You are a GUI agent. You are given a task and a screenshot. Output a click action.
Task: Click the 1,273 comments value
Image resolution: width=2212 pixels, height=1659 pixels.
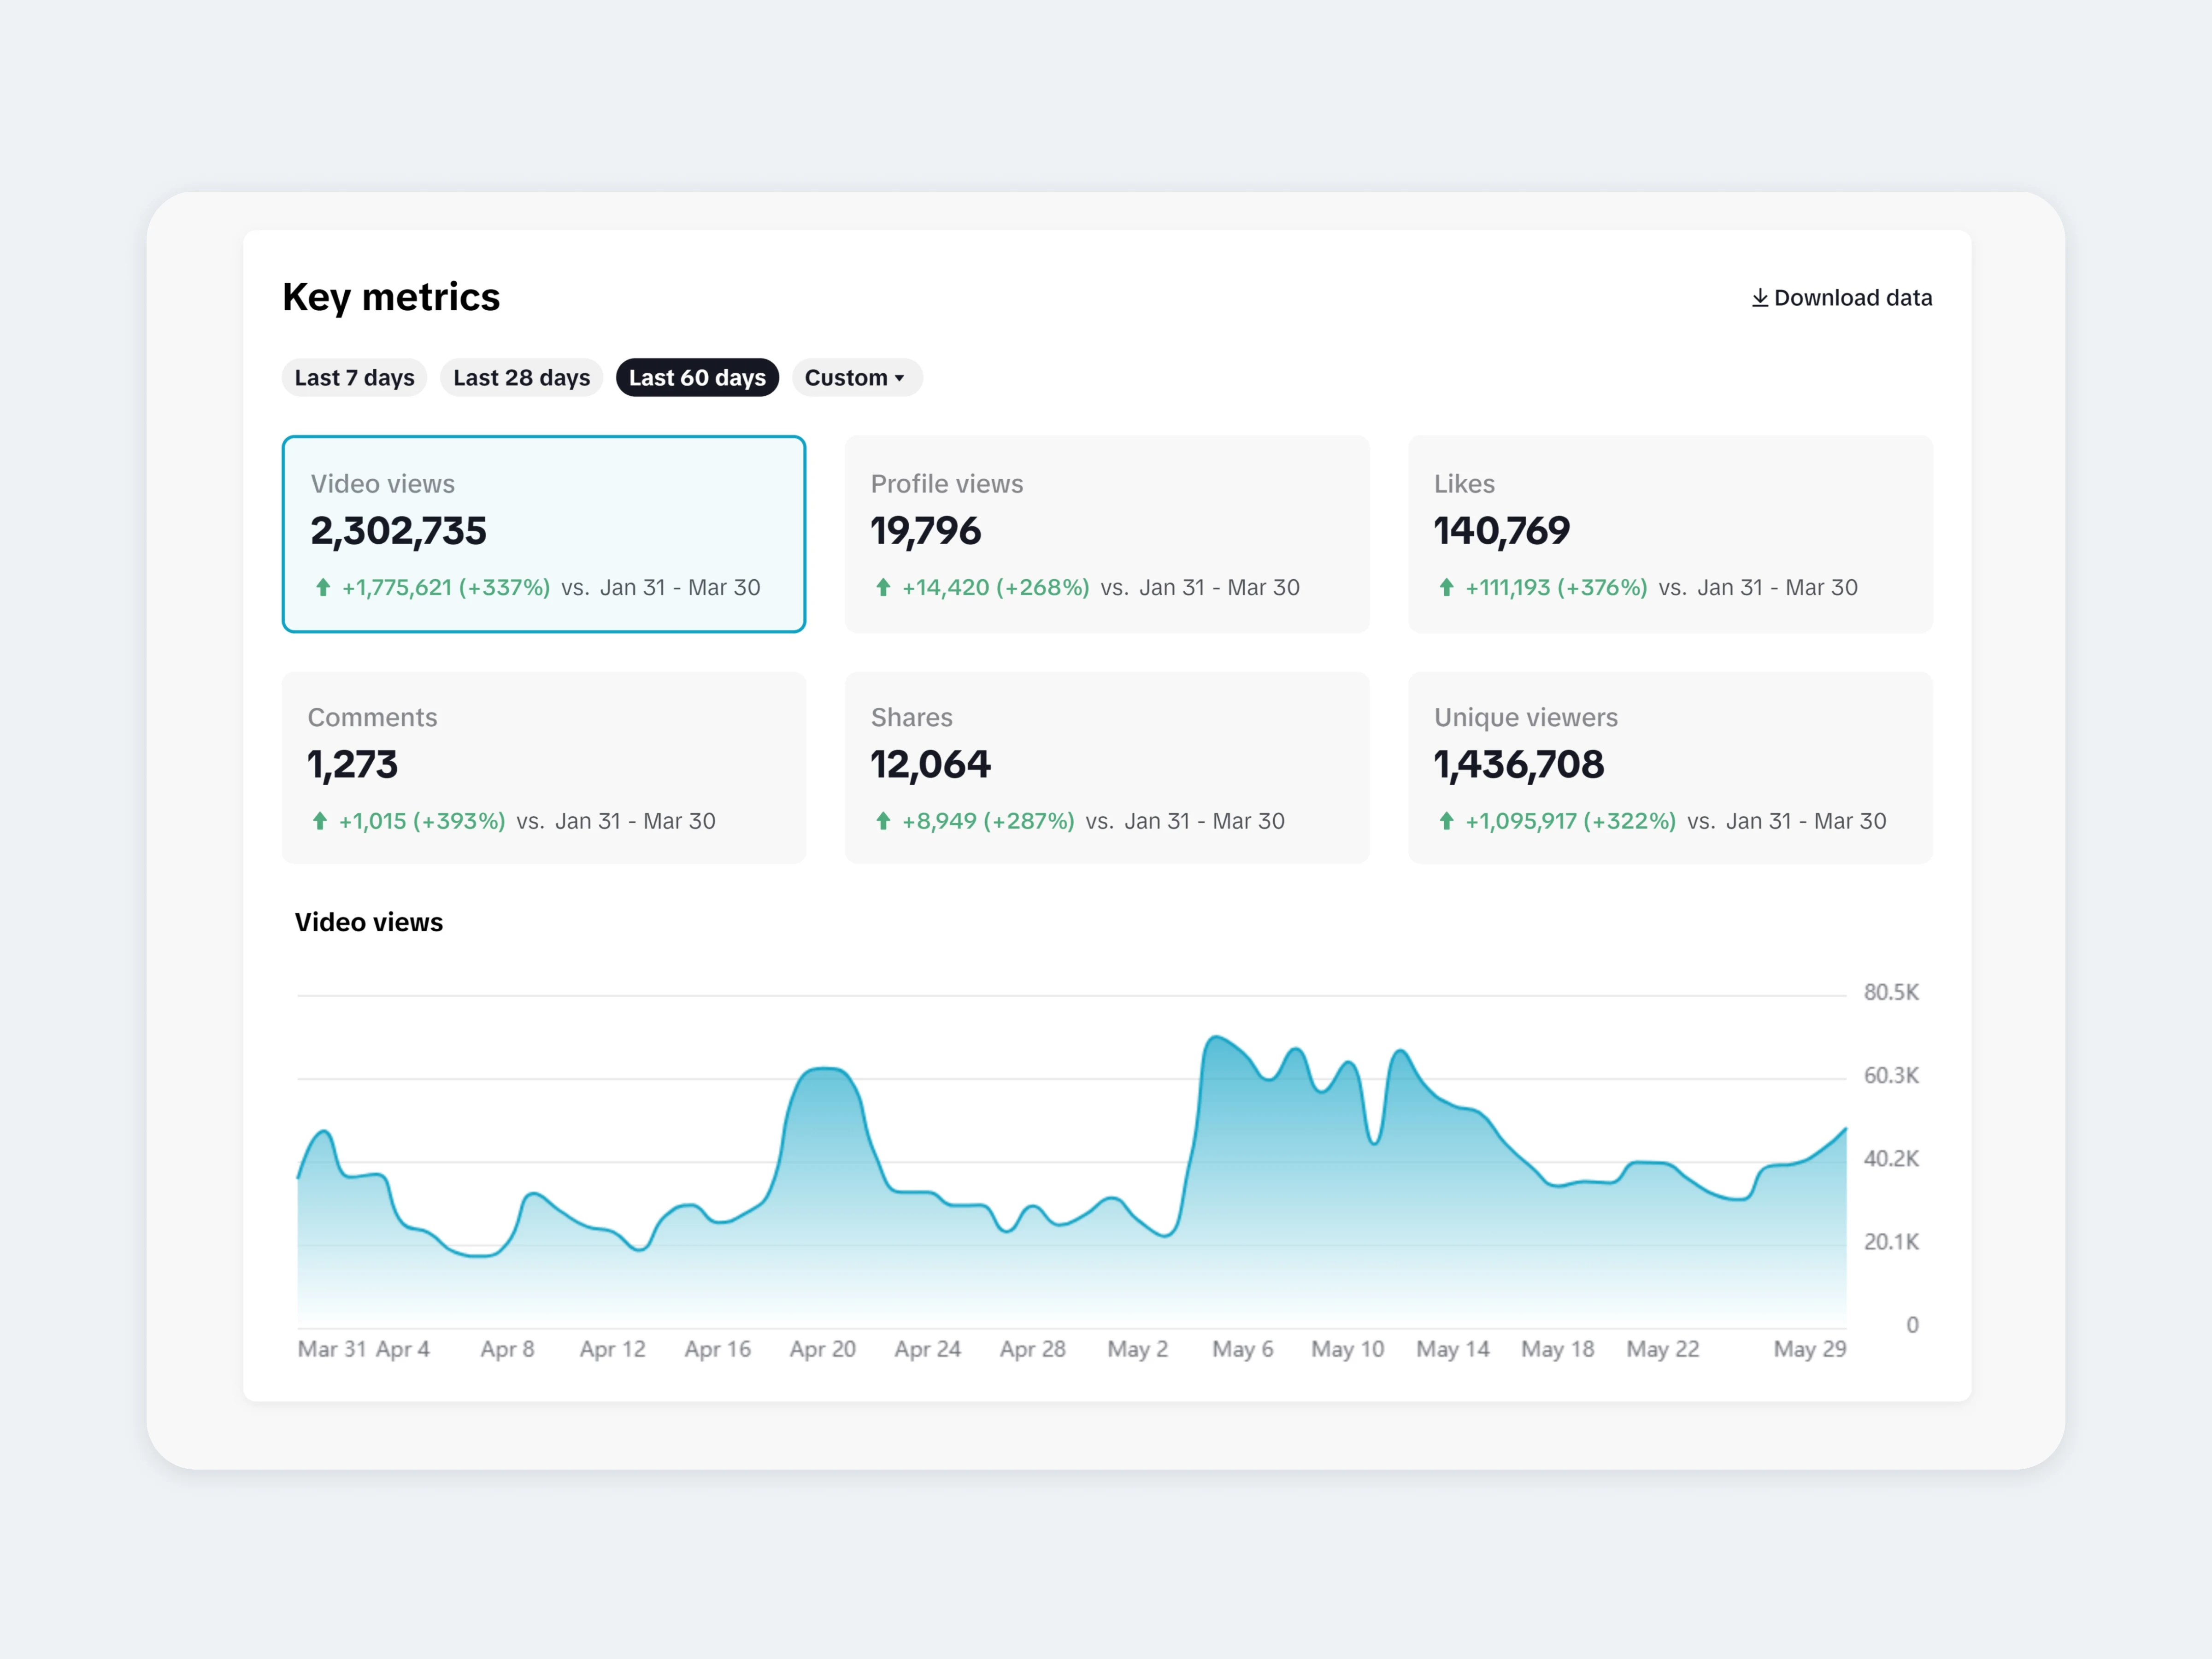pos(352,766)
